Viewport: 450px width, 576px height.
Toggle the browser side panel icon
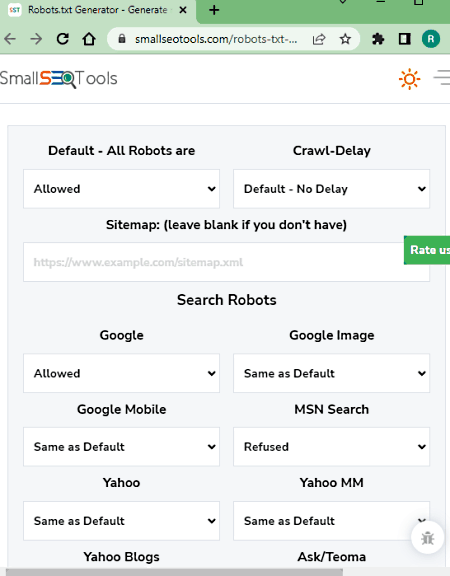click(x=404, y=39)
